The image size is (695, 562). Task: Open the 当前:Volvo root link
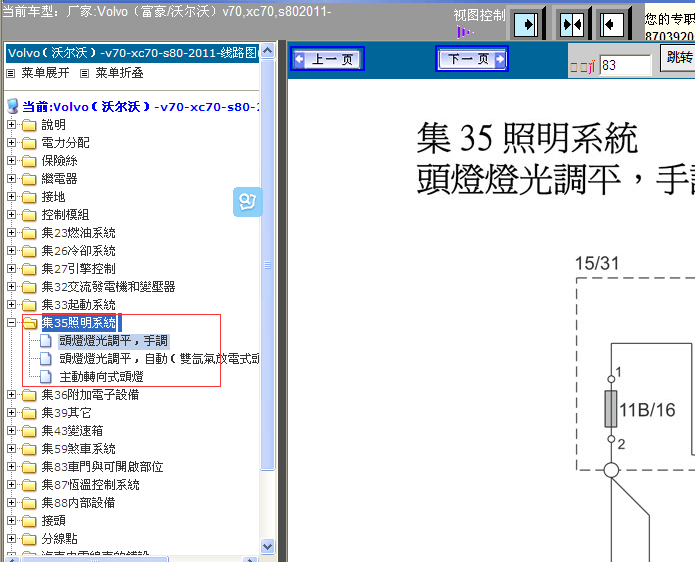(141, 107)
